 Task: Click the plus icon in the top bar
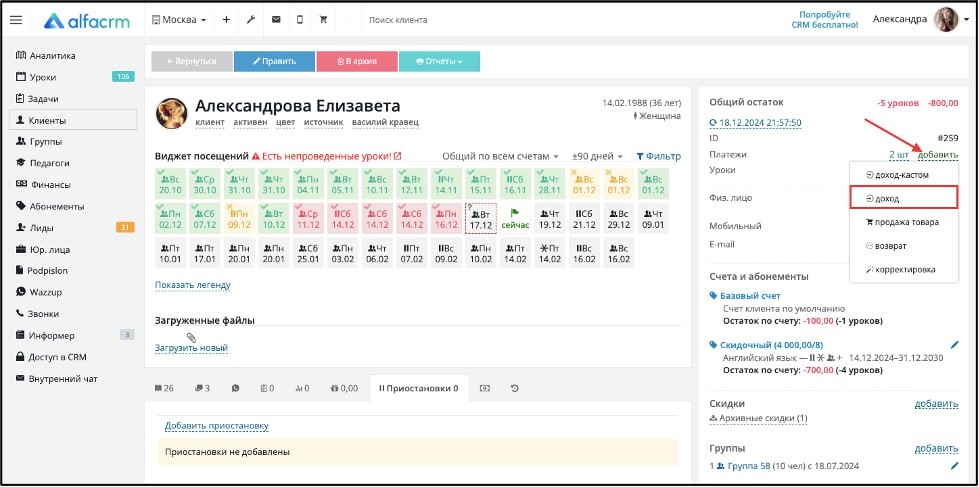(226, 20)
